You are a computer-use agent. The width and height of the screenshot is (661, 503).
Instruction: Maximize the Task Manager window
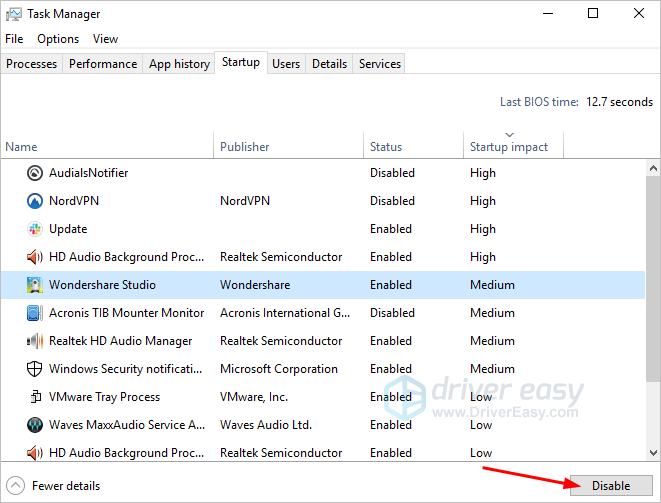pos(593,13)
